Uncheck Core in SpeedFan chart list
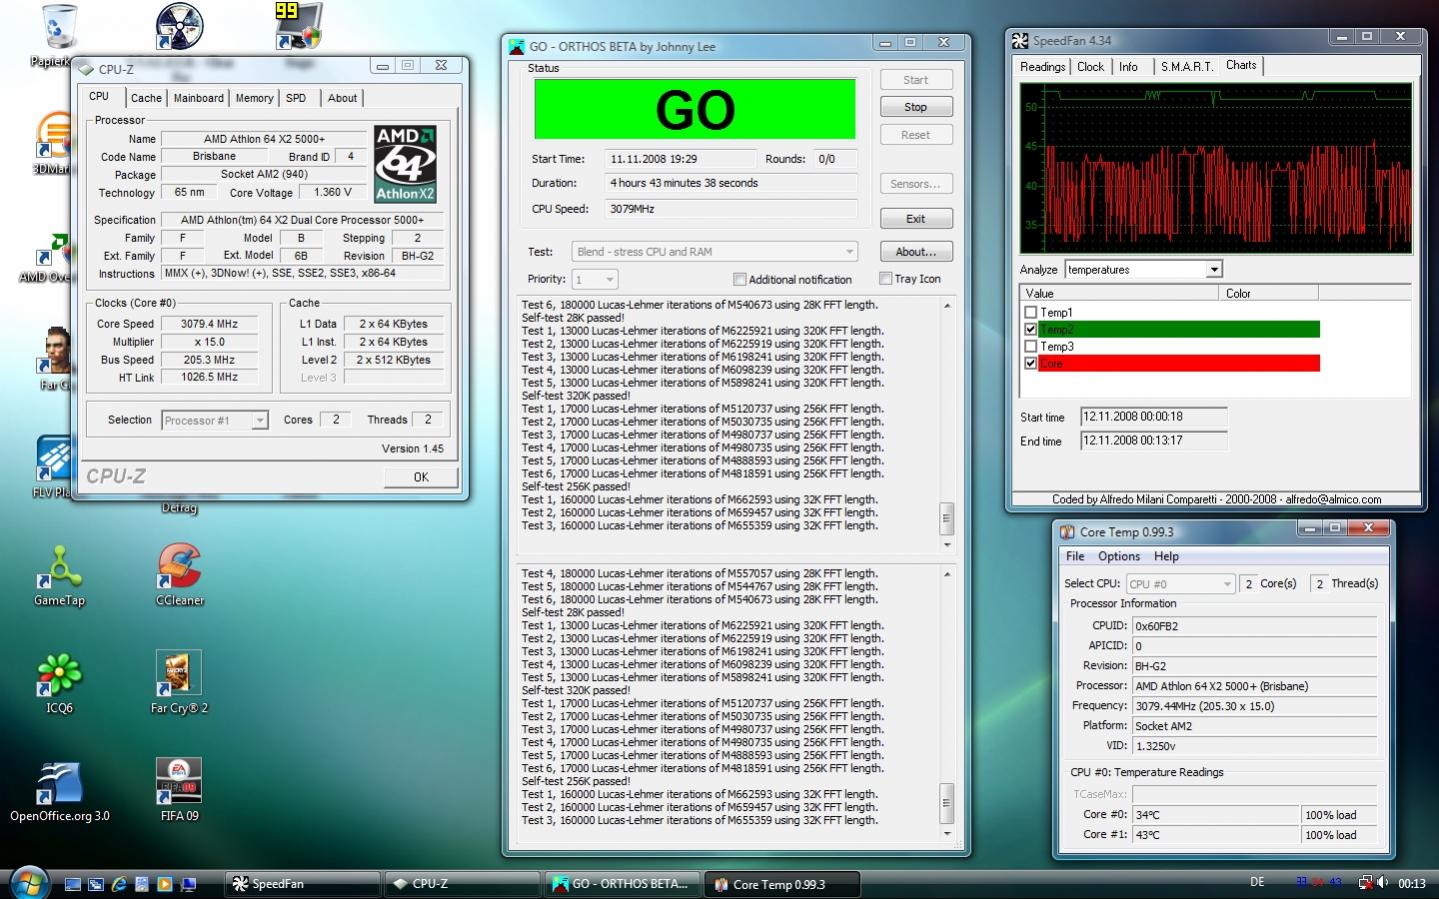Image resolution: width=1439 pixels, height=899 pixels. [x=1030, y=363]
